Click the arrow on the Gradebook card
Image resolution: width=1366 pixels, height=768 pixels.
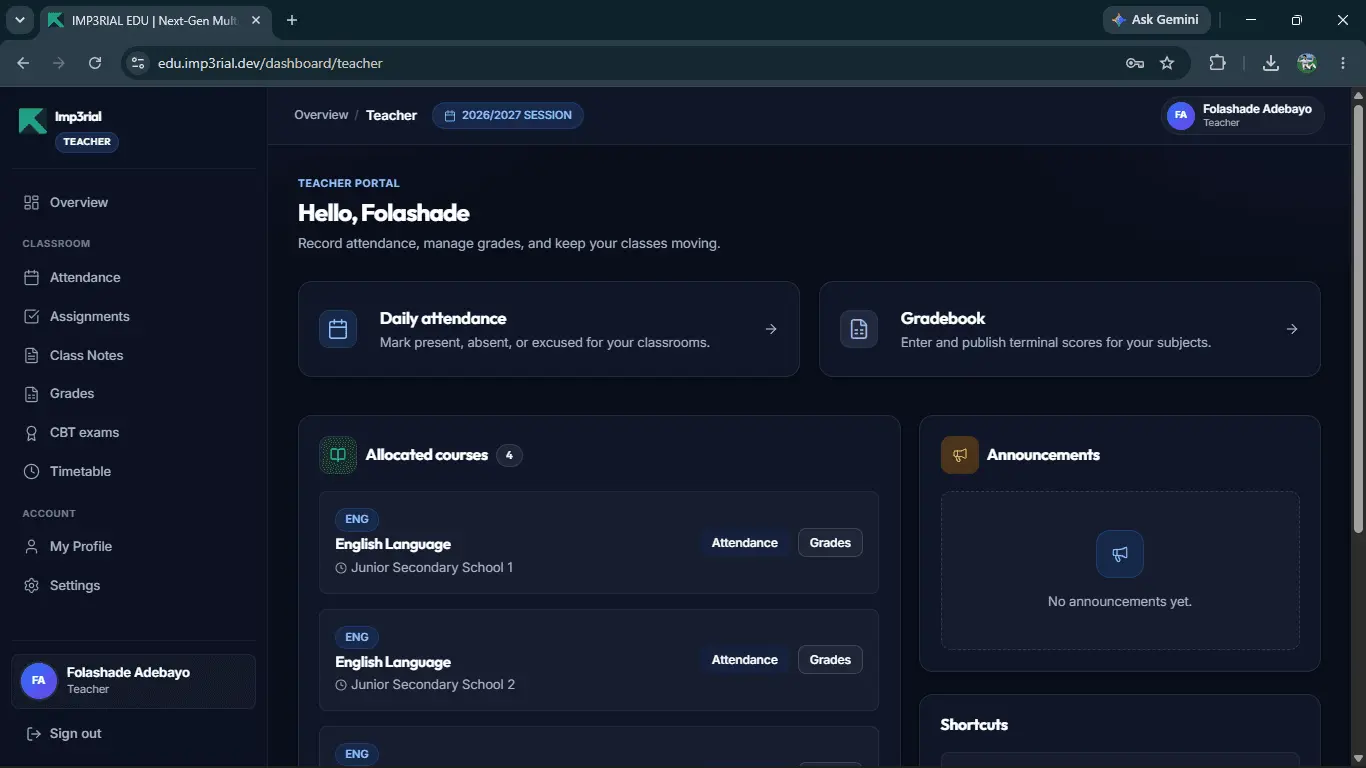click(x=1292, y=329)
